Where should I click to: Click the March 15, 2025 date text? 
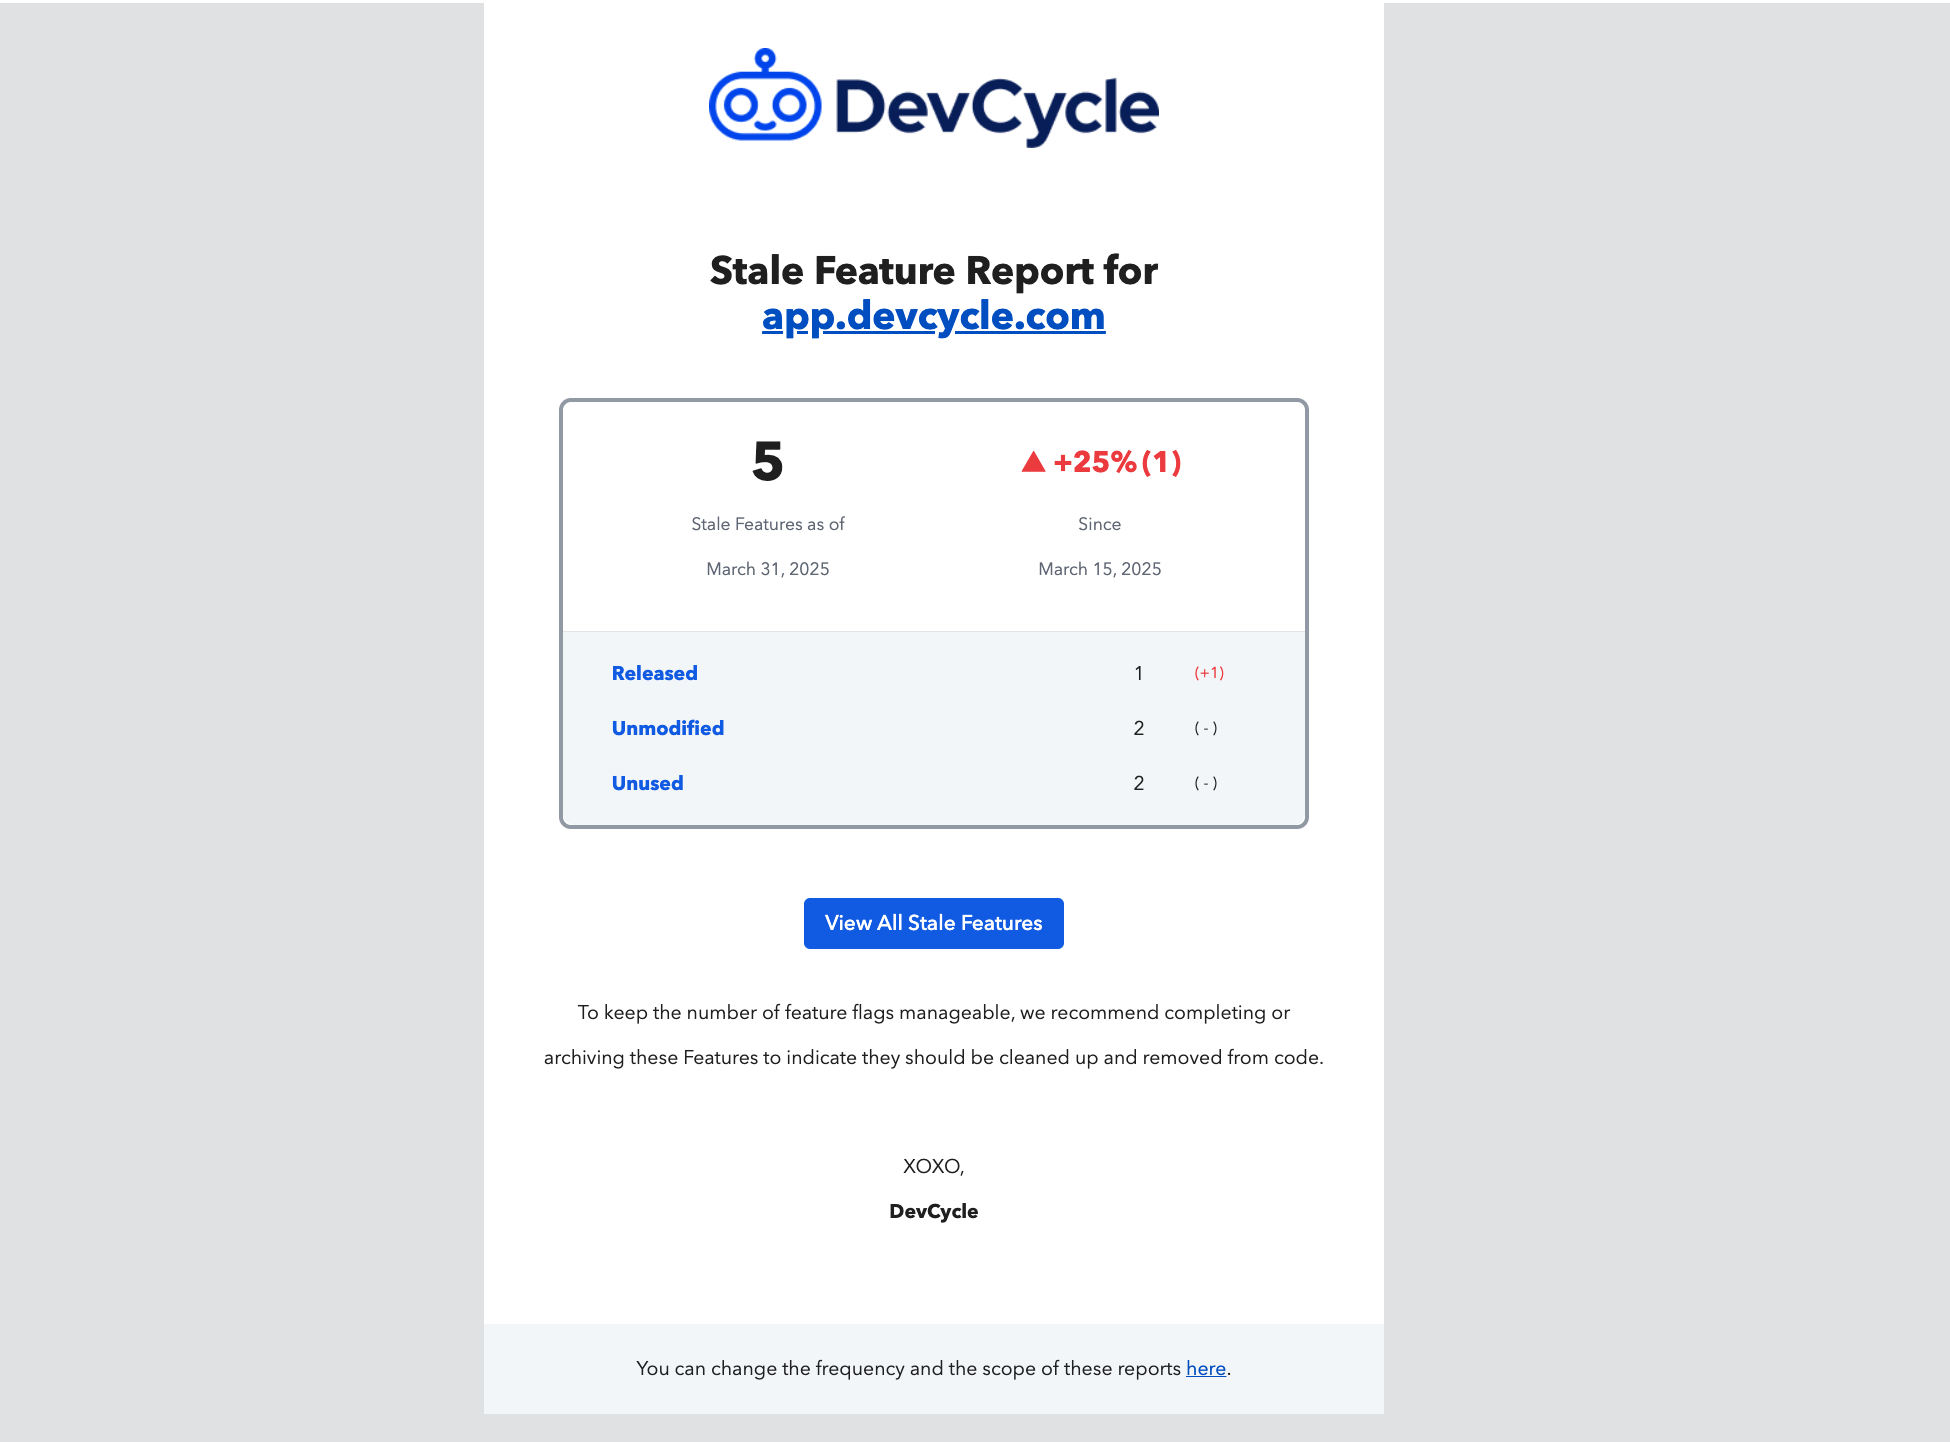[x=1099, y=569]
